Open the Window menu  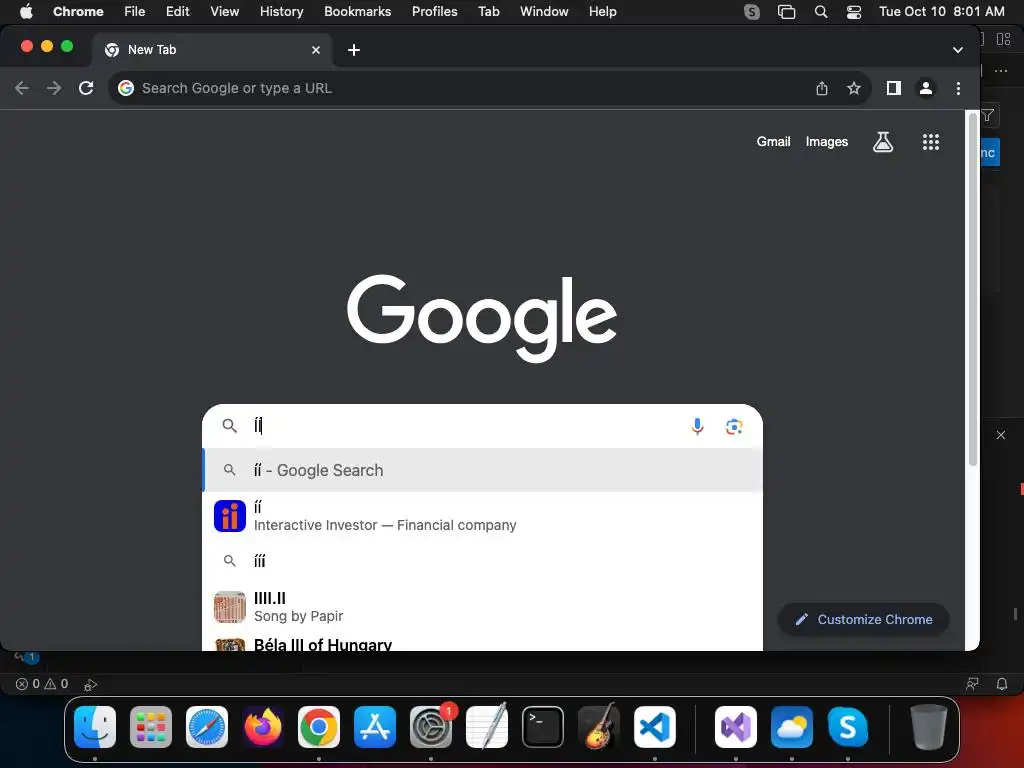click(x=544, y=12)
